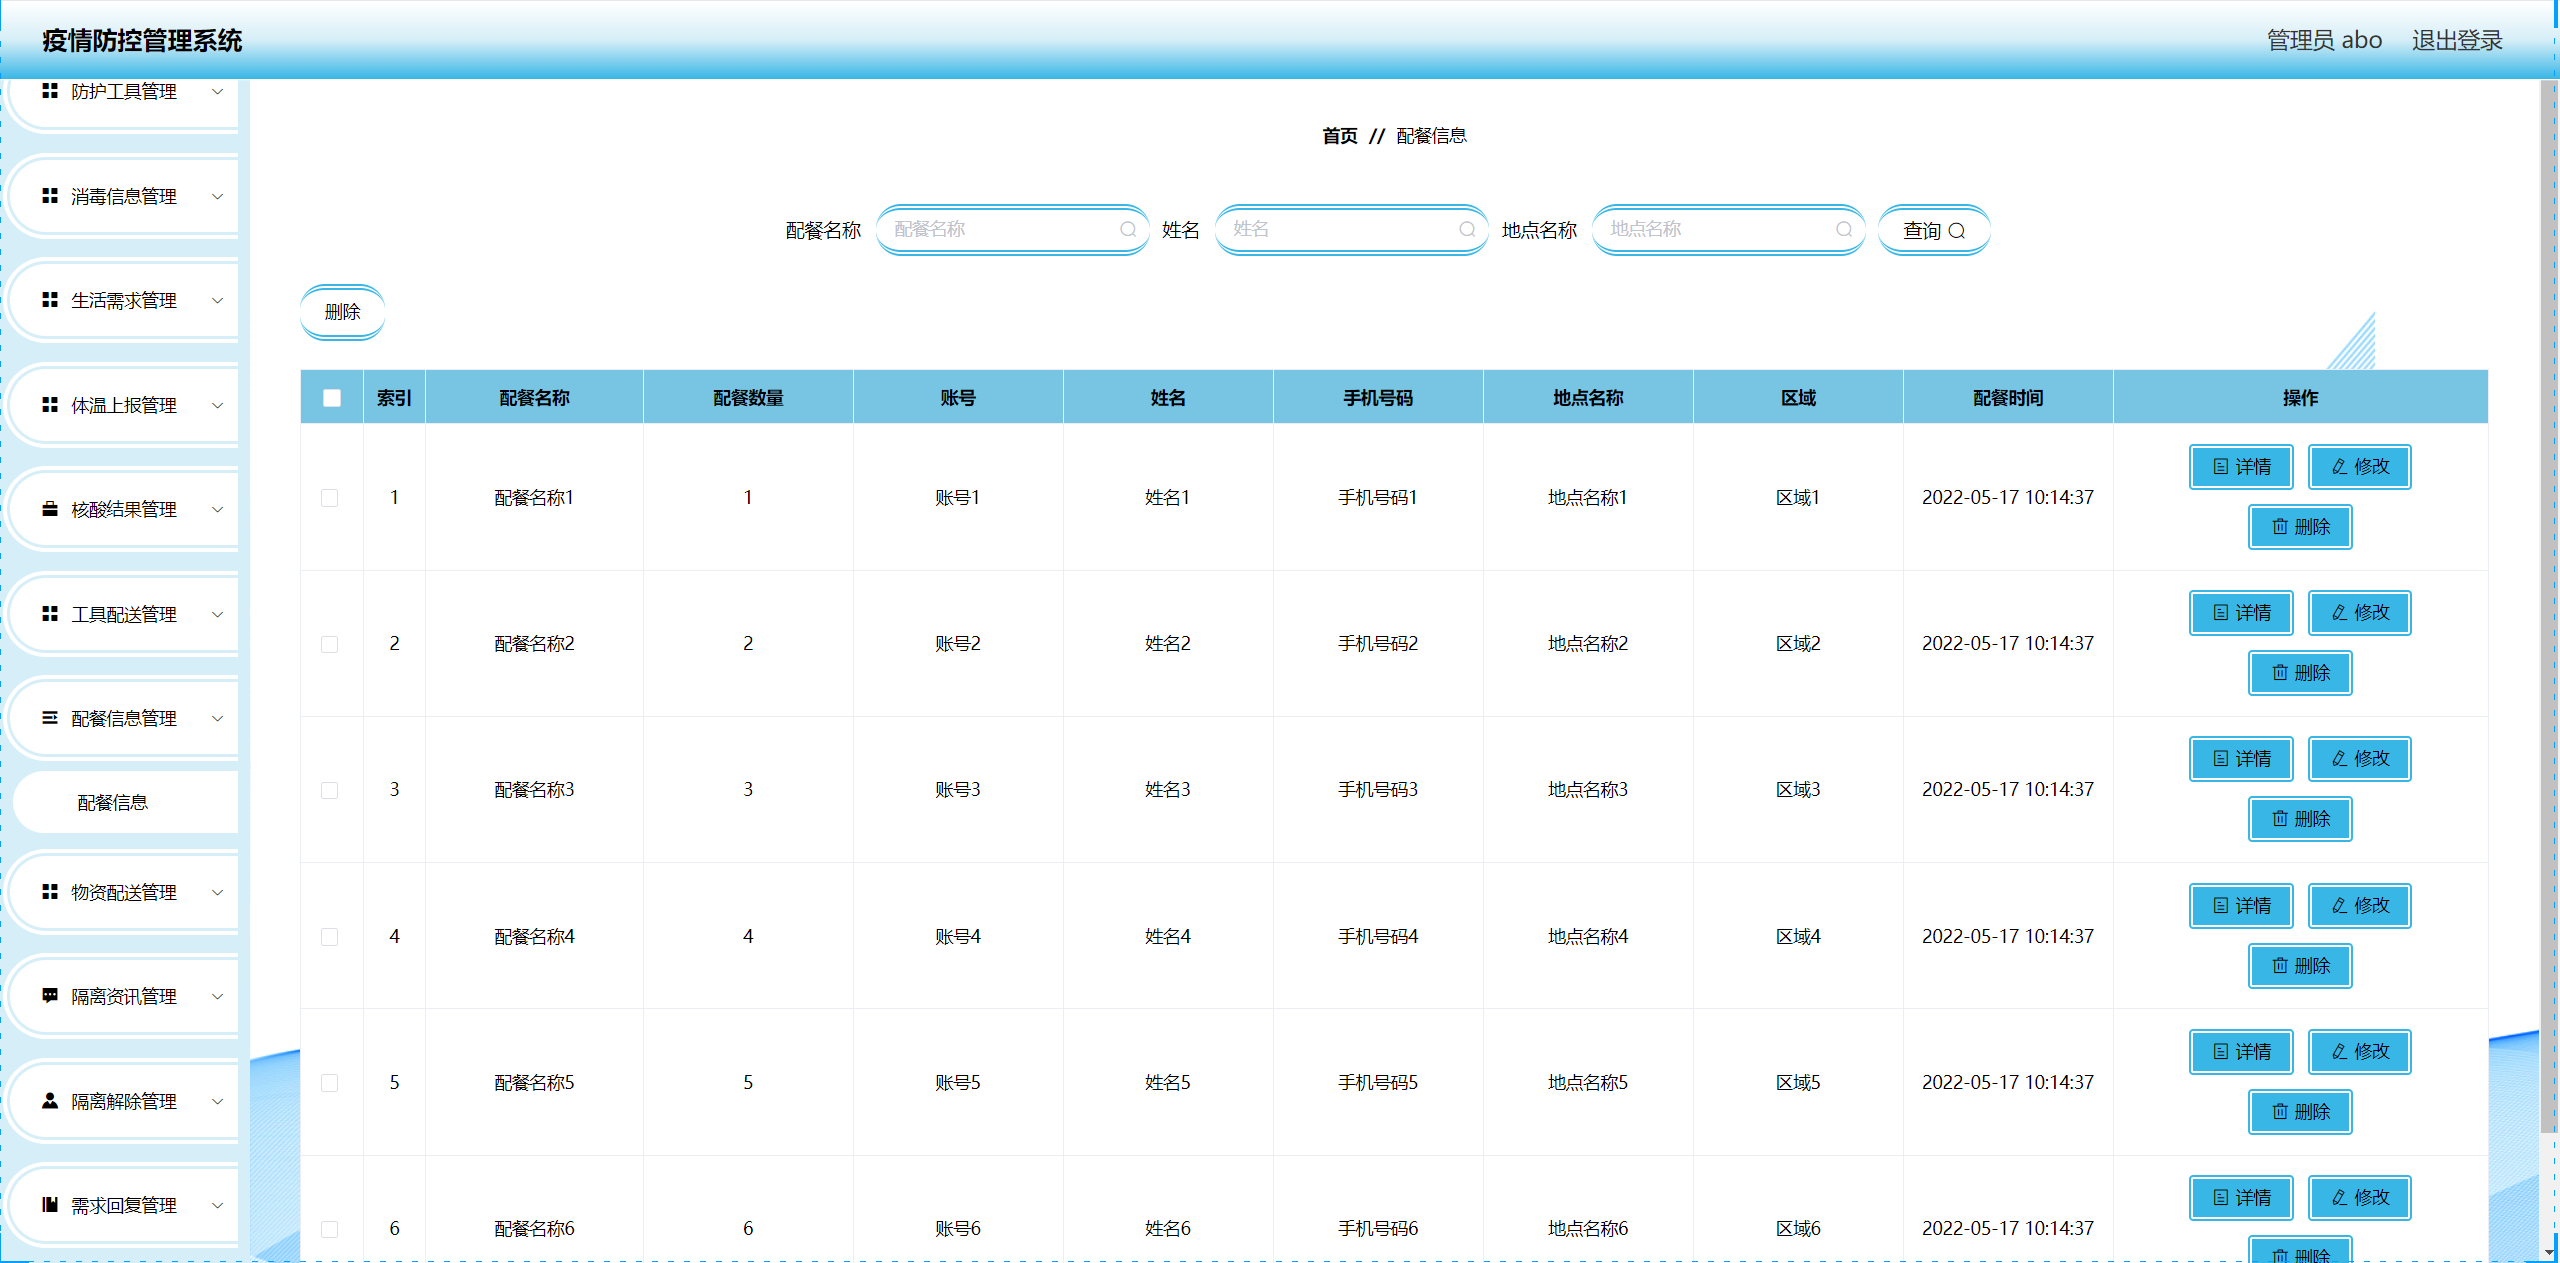Click 退出登录 link
Image resolution: width=2560 pixels, height=1263 pixels.
point(2457,40)
